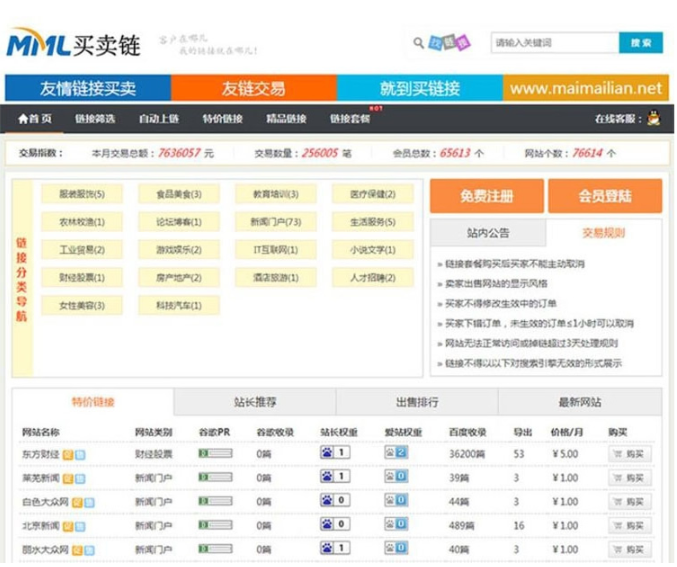Click blue badge icon next to 北京新闻
677x567 pixels.
pyautogui.click(x=80, y=525)
